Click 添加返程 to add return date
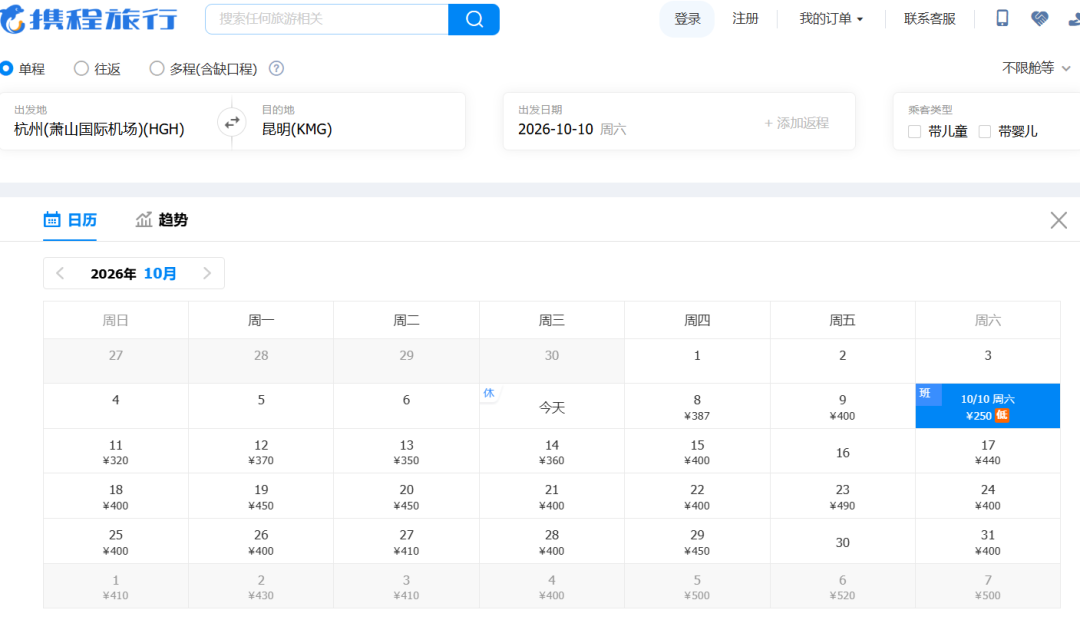The image size is (1080, 633). point(796,123)
